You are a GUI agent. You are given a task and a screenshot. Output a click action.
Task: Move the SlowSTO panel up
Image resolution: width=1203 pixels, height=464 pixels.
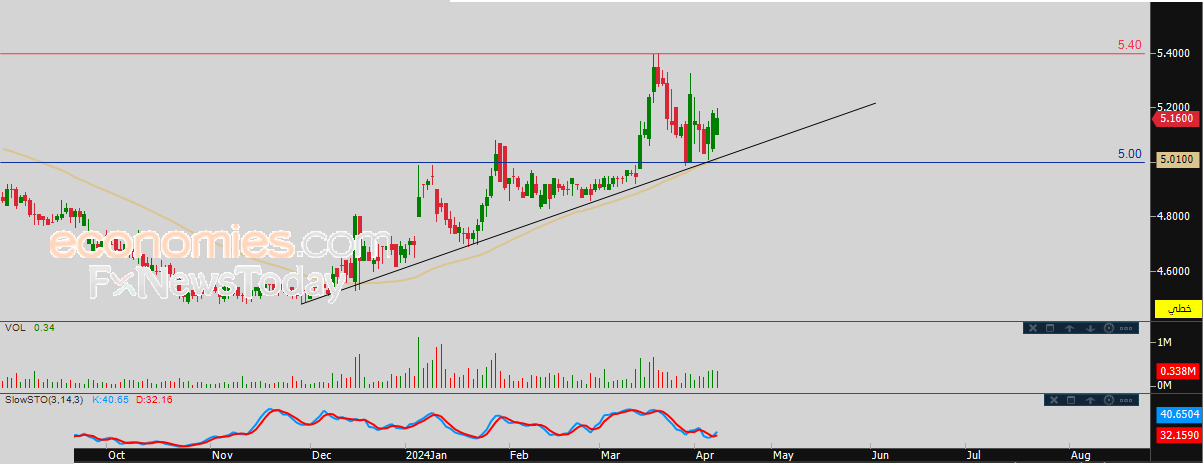[x=1090, y=400]
